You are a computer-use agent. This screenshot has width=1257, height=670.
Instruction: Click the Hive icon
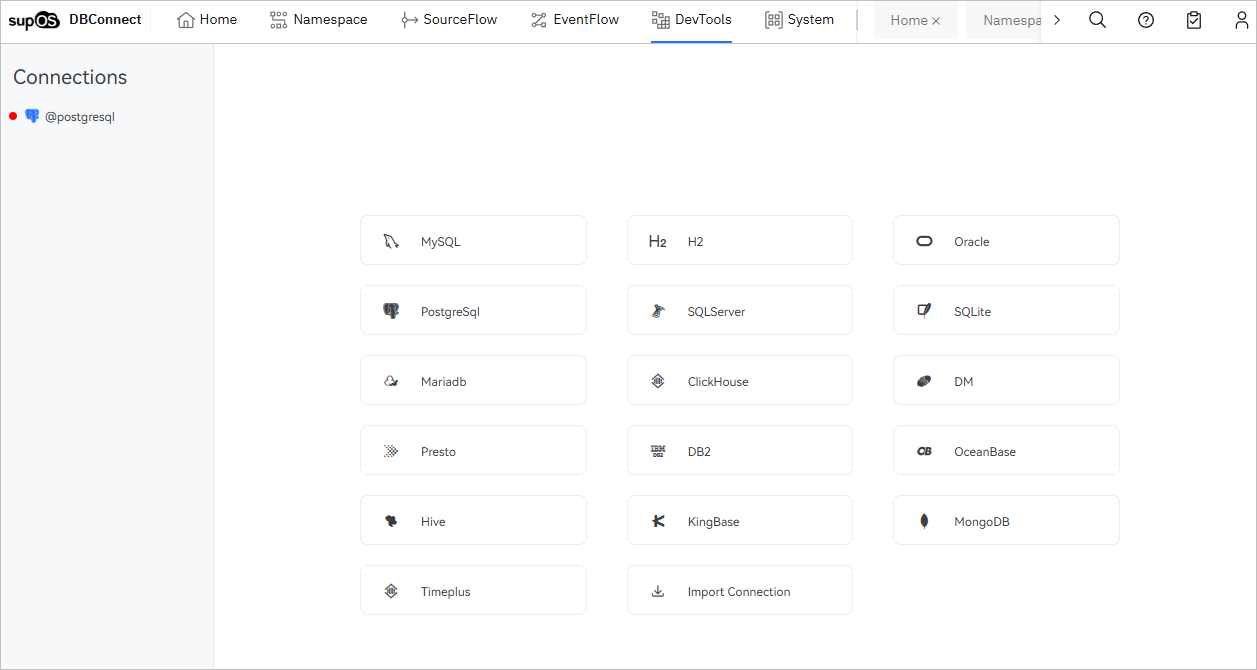tap(391, 521)
